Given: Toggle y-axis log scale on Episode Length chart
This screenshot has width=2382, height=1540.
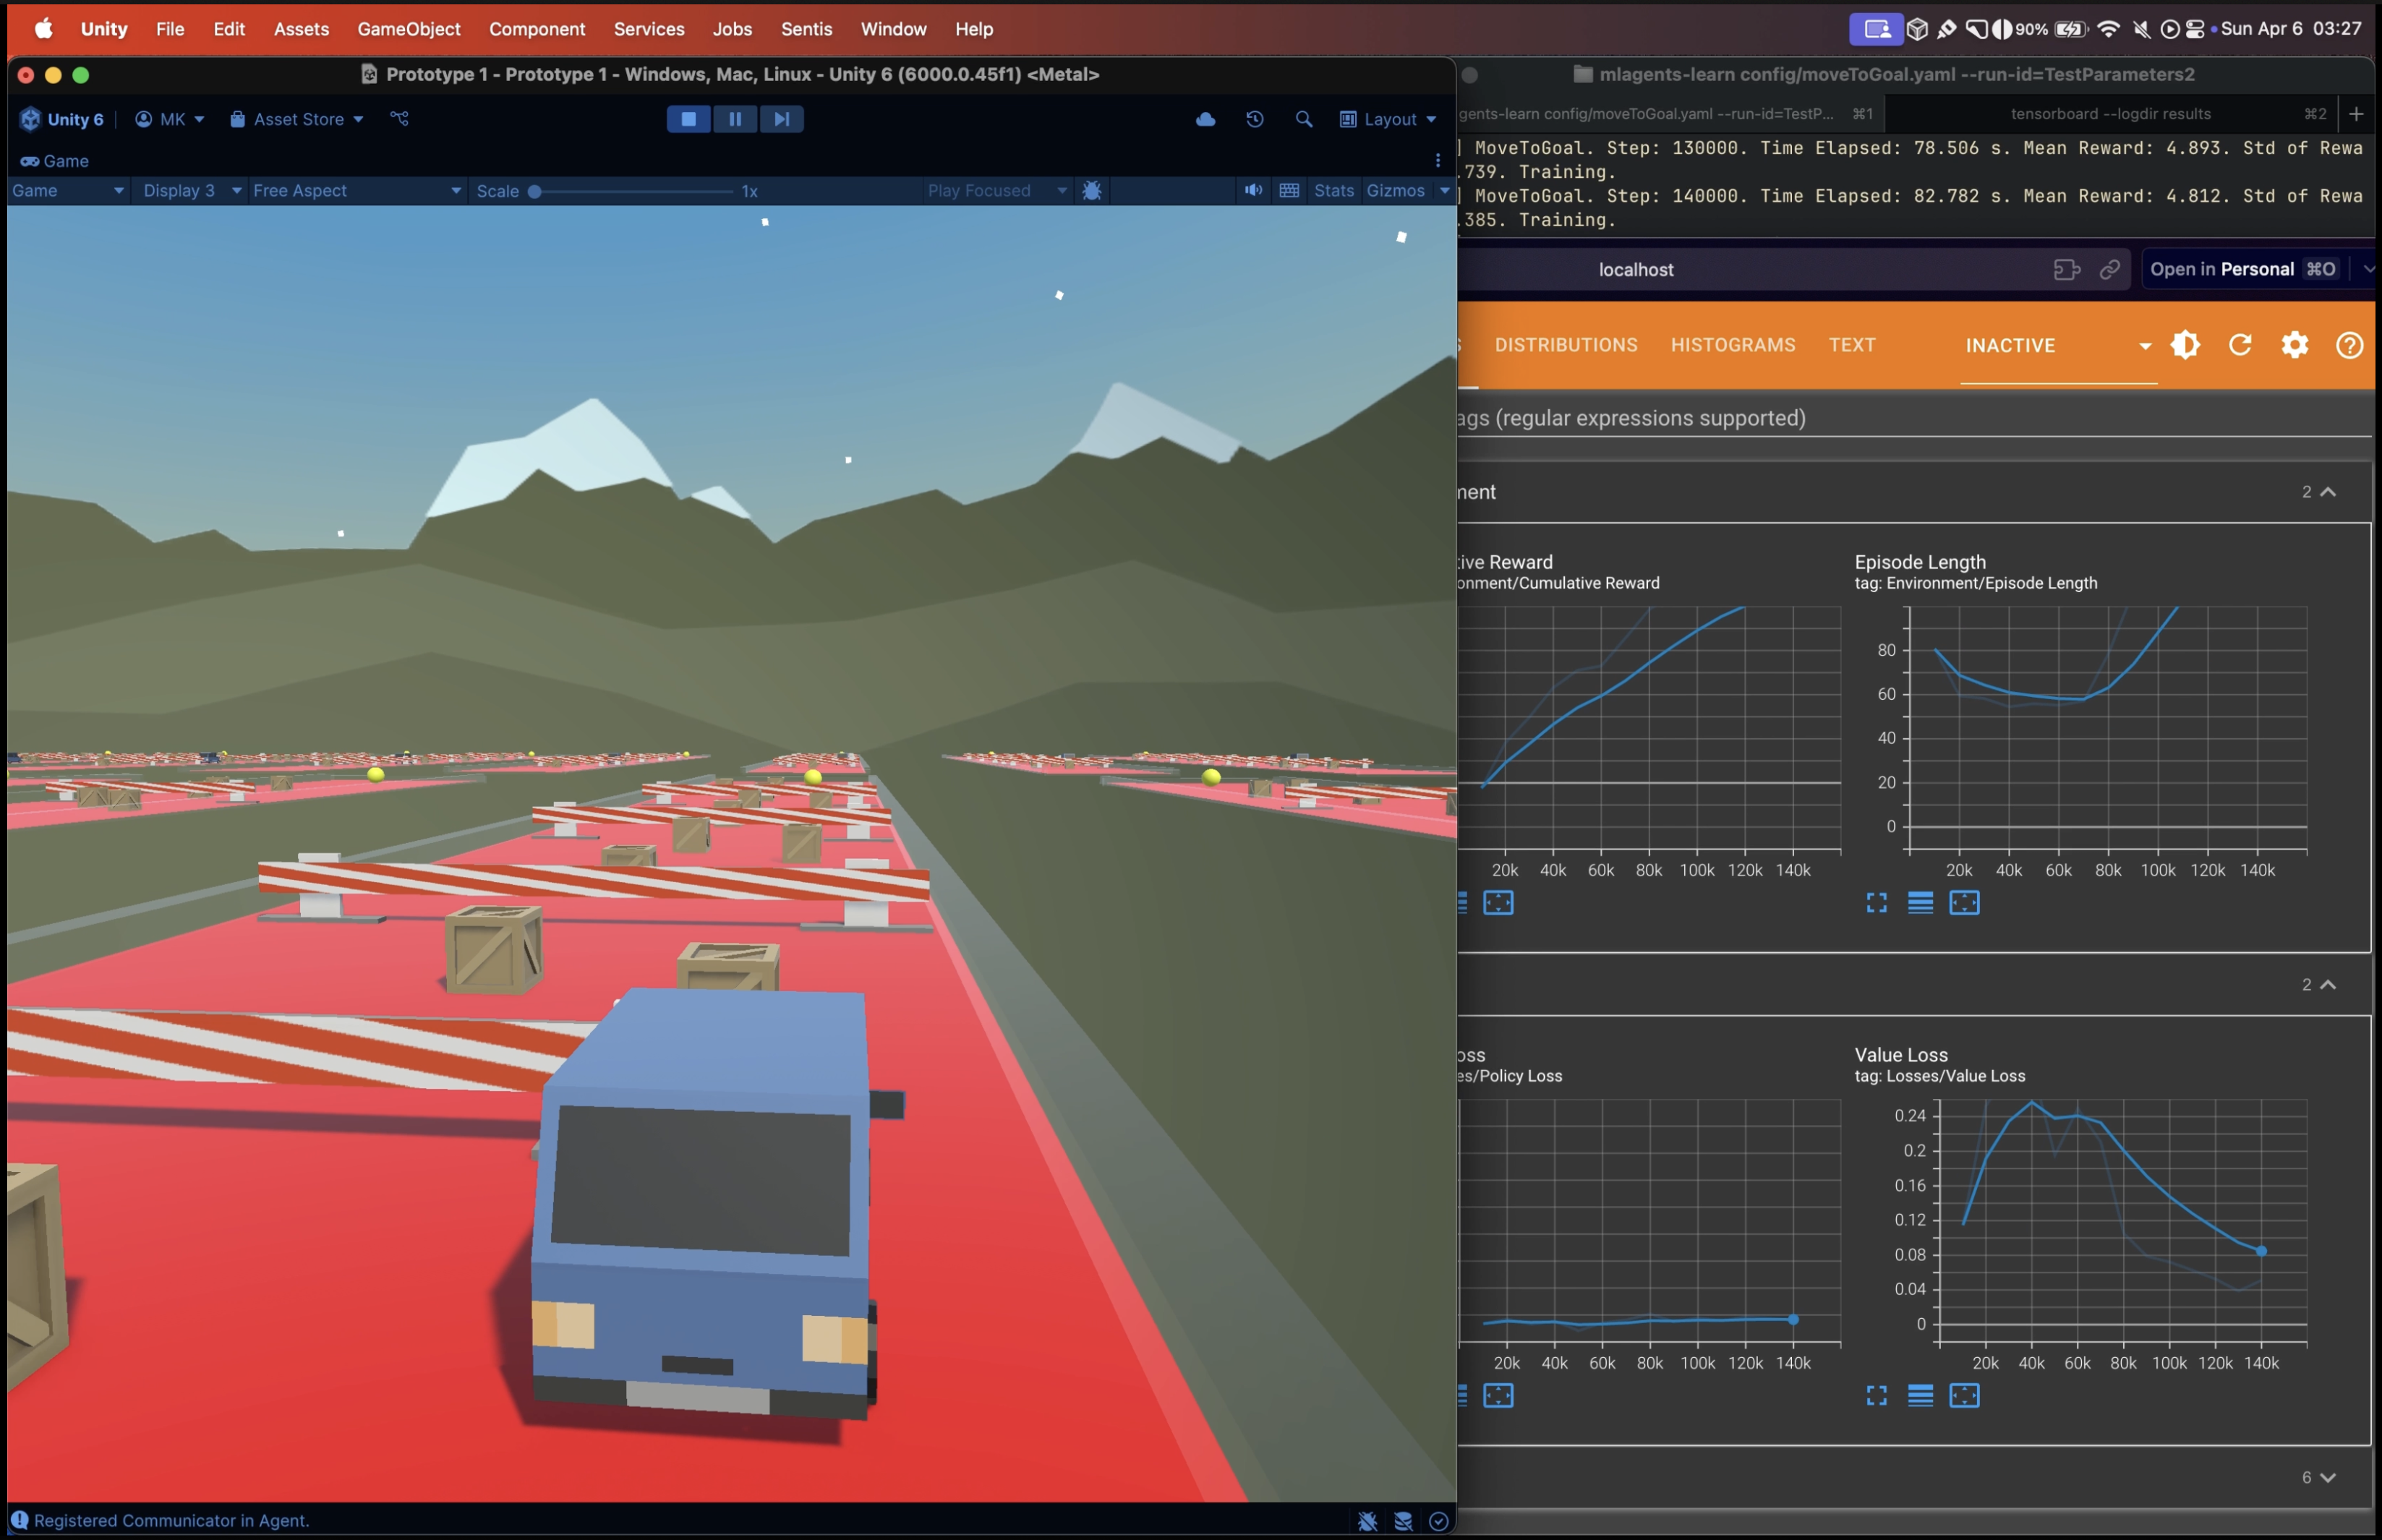Looking at the screenshot, I should click(x=1920, y=903).
